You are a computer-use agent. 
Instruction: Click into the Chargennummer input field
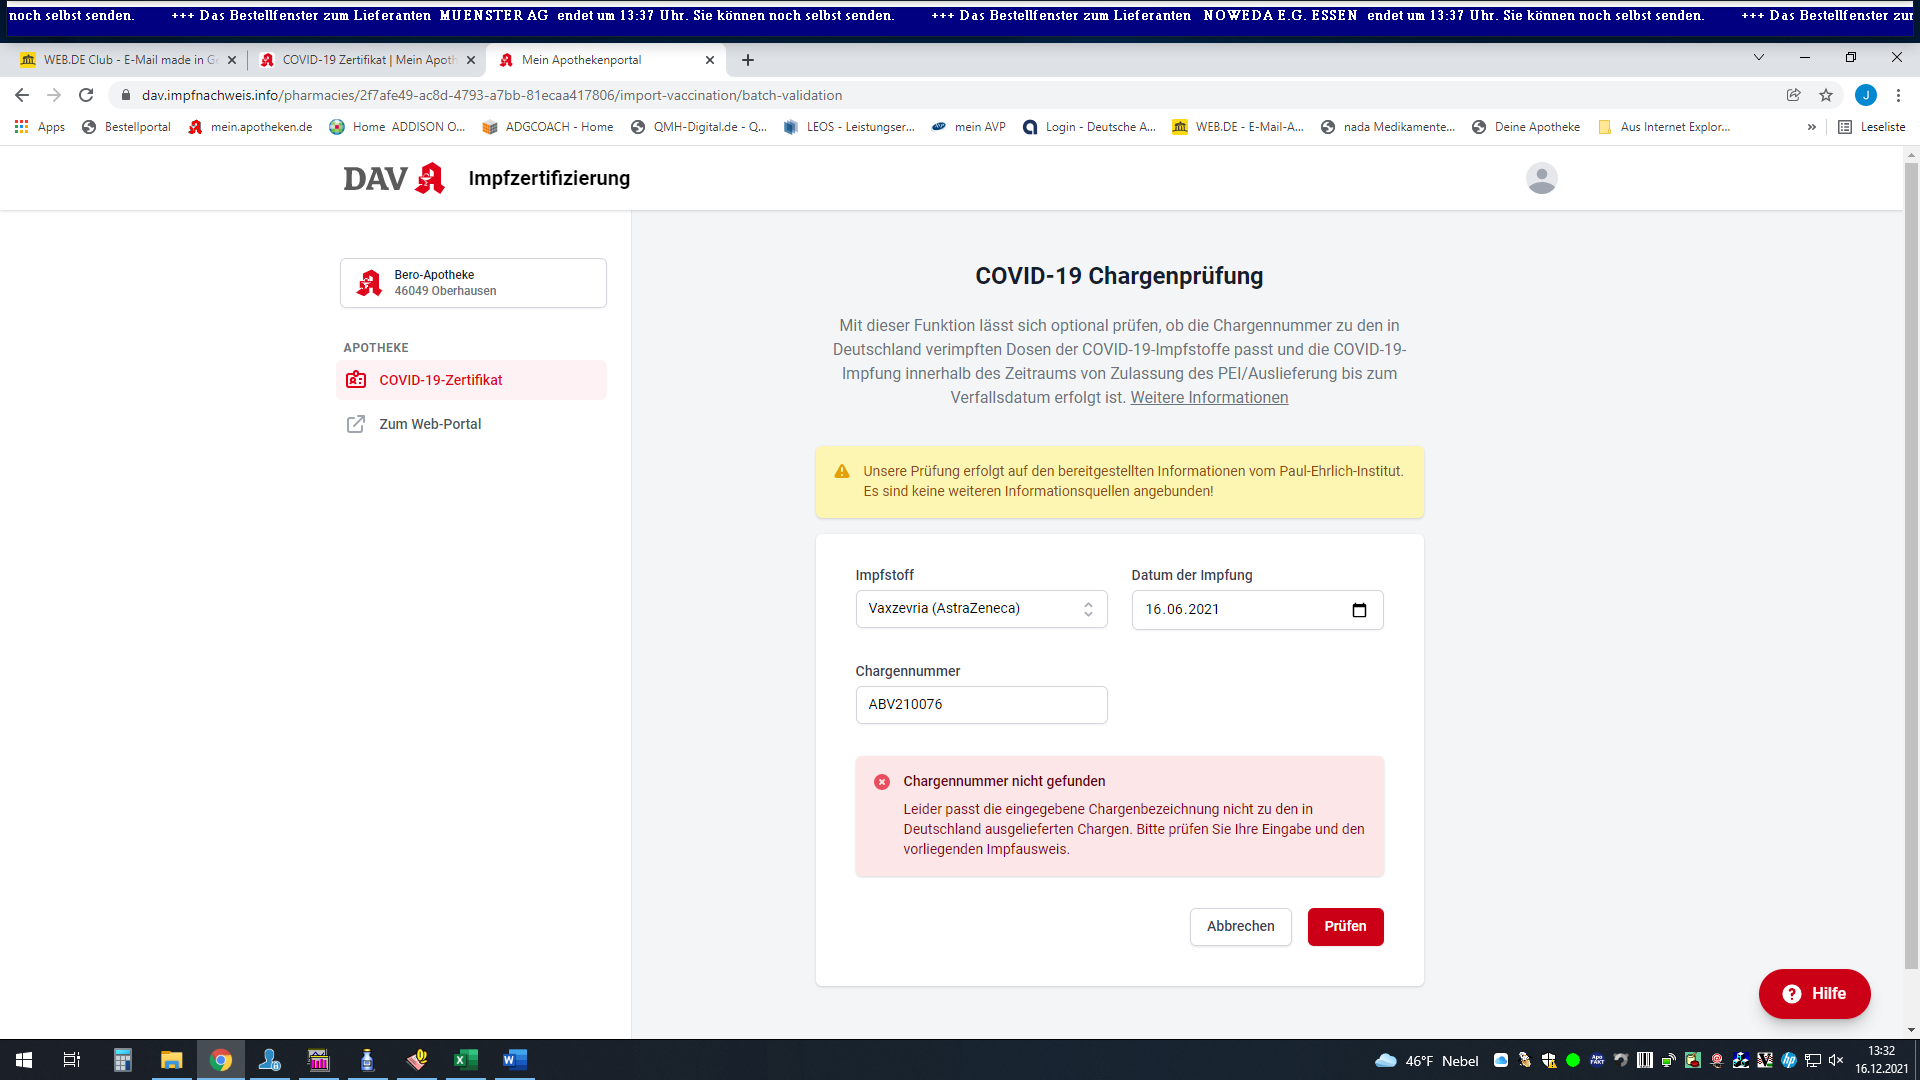pos(981,705)
